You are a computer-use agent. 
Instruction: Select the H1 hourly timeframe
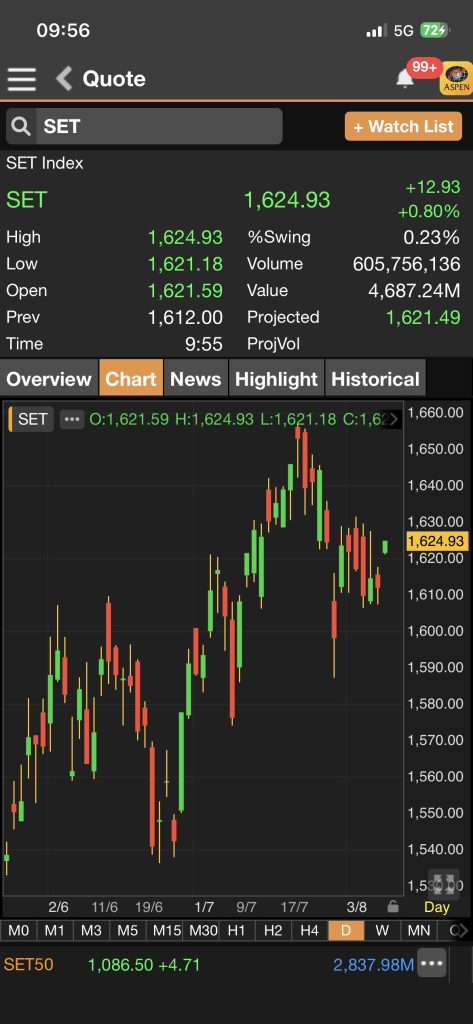click(x=236, y=931)
